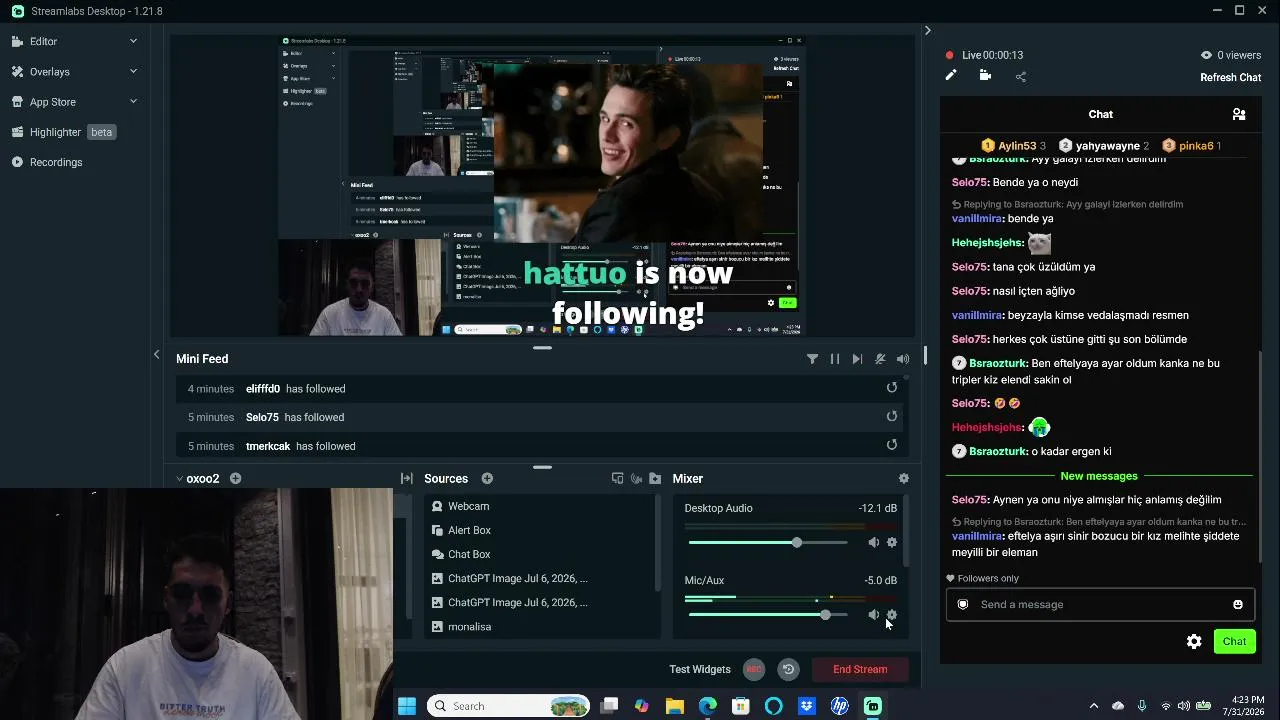This screenshot has height=720, width=1280.
Task: Add a new source with the plus icon
Action: [x=487, y=479]
